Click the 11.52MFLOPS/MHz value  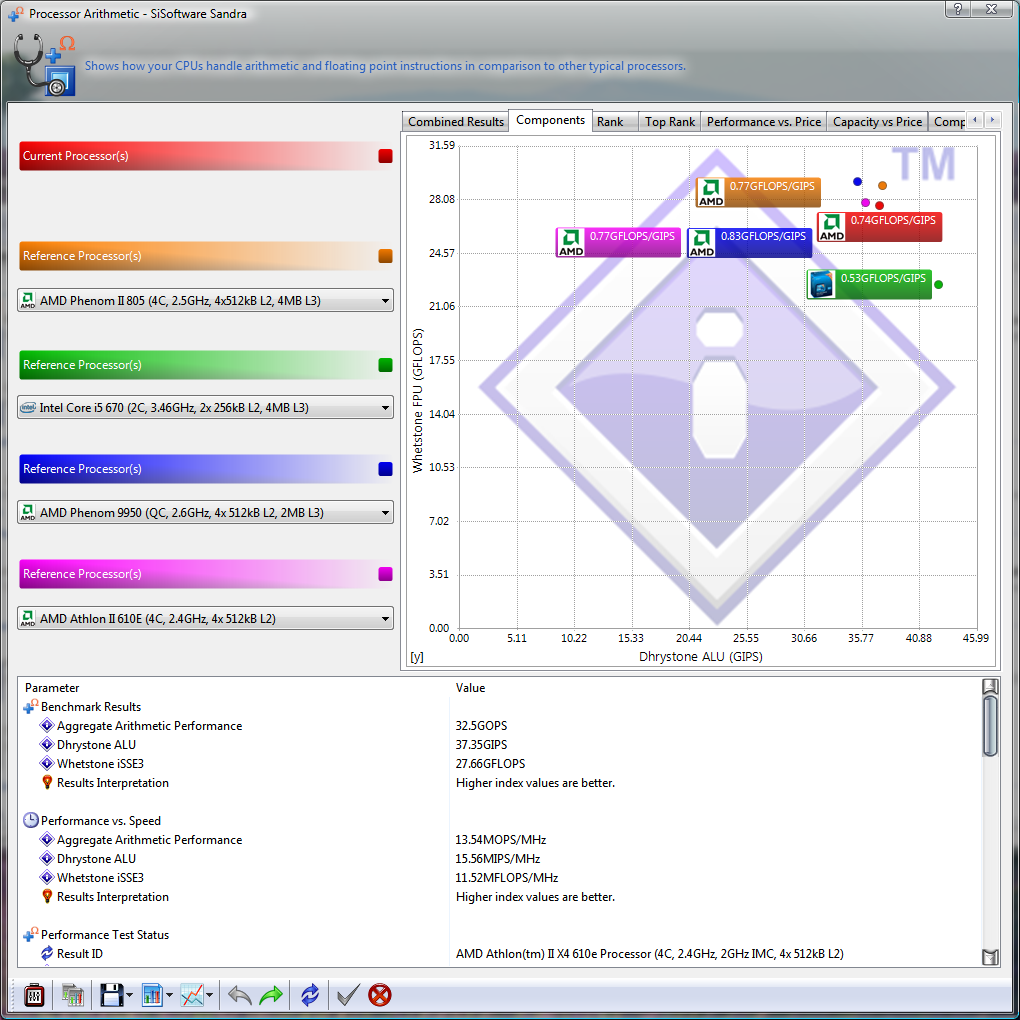pos(507,878)
